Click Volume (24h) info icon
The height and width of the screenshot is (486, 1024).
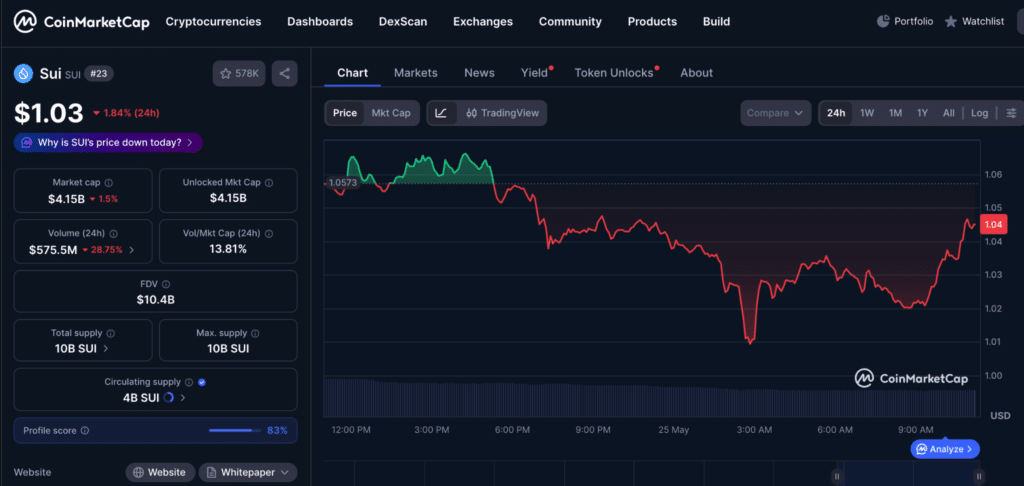coord(114,234)
